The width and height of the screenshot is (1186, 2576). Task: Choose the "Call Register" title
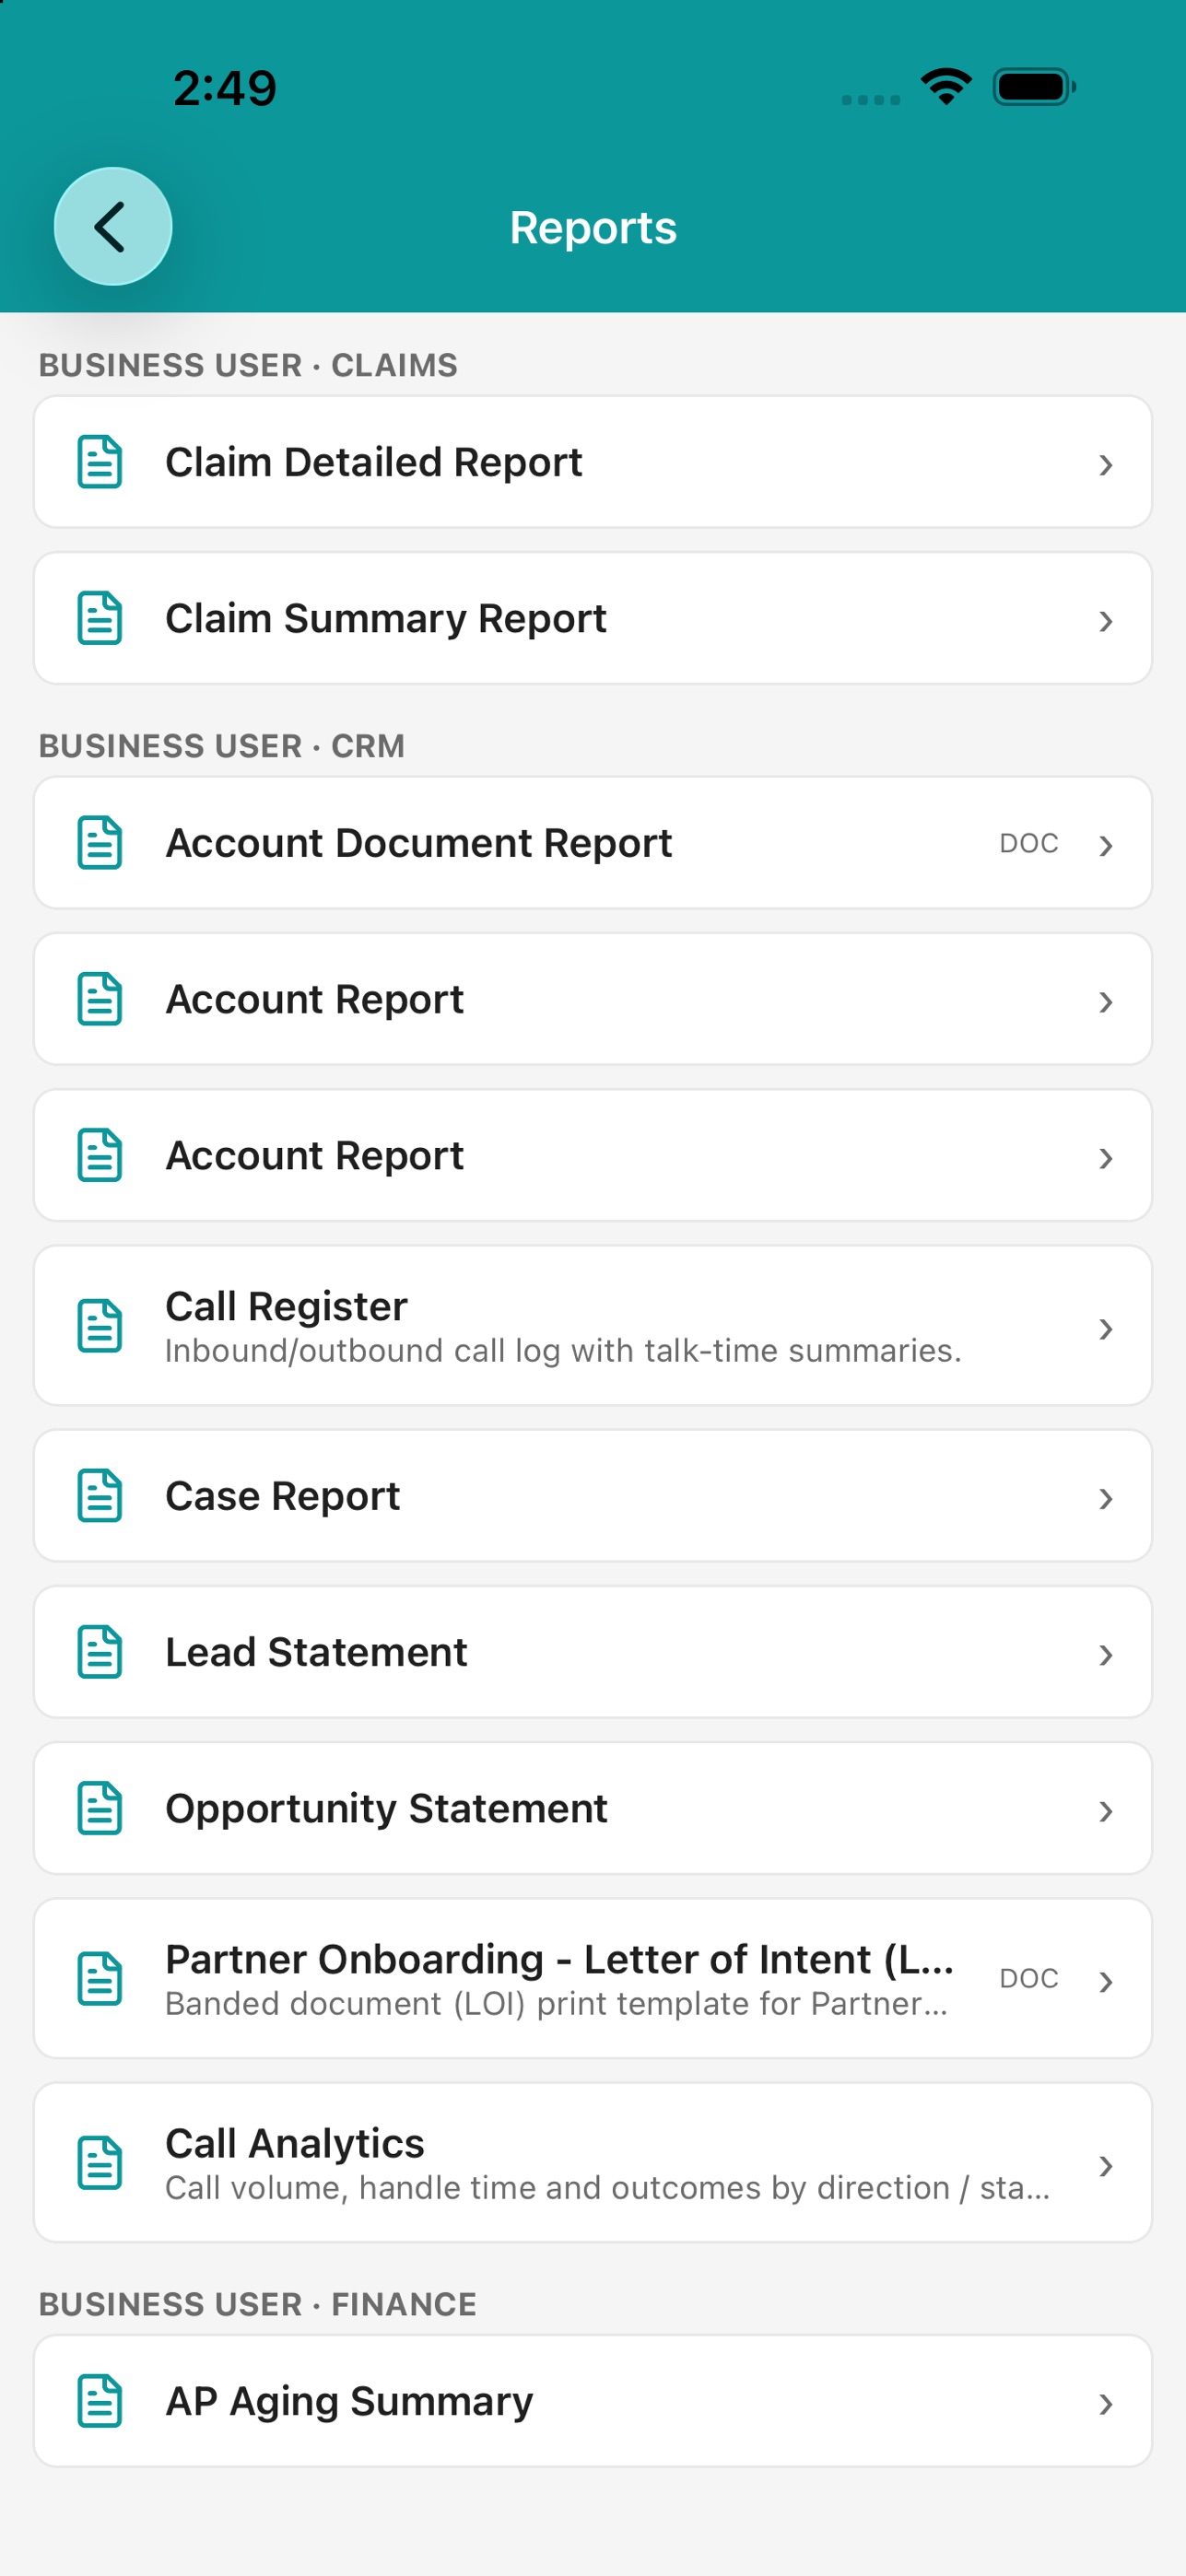coord(287,1306)
